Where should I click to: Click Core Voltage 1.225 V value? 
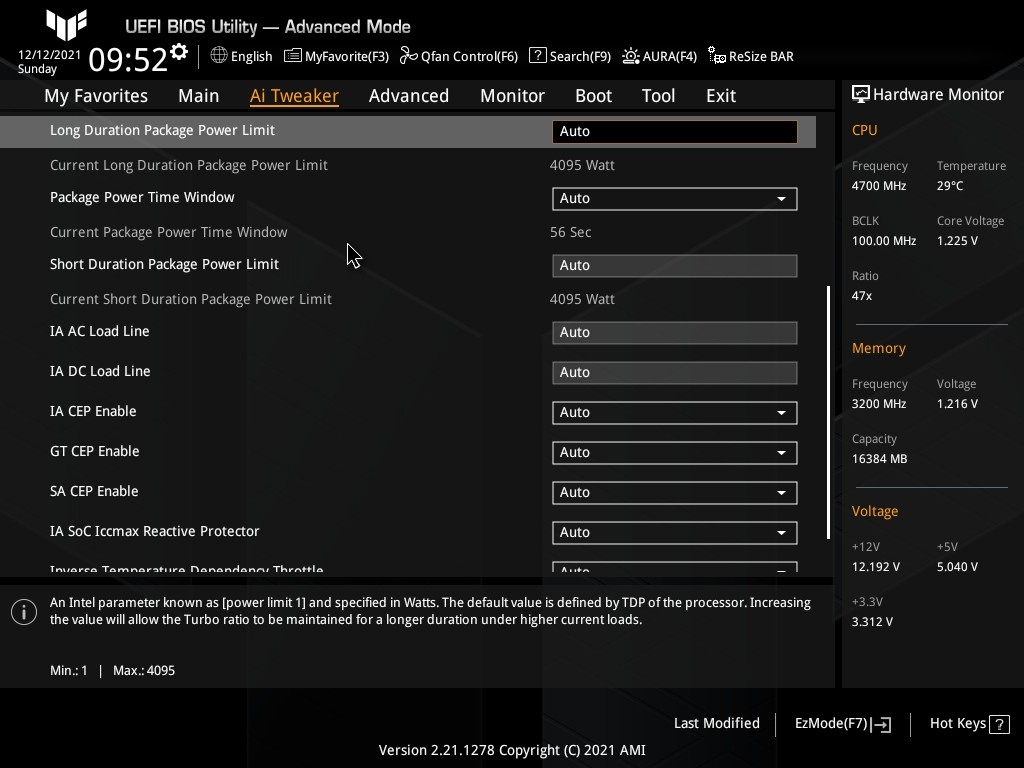[957, 240]
